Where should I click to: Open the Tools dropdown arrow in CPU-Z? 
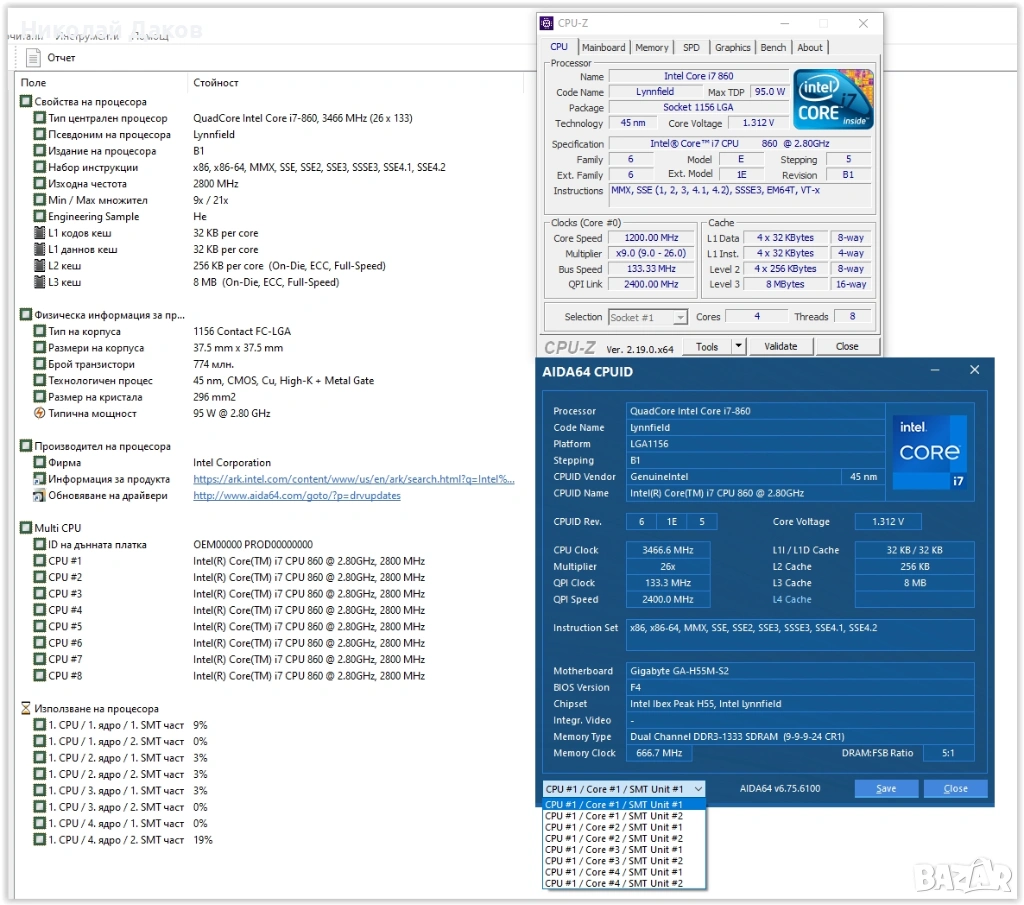click(738, 346)
